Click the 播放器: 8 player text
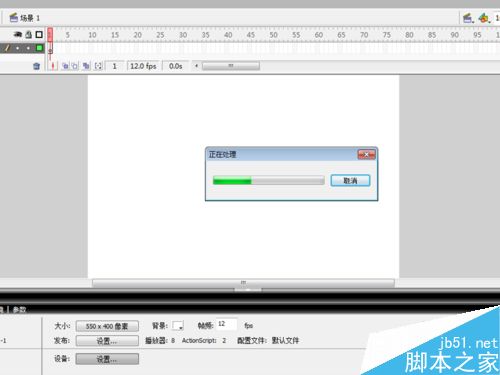This screenshot has height=375, width=500. [x=160, y=340]
